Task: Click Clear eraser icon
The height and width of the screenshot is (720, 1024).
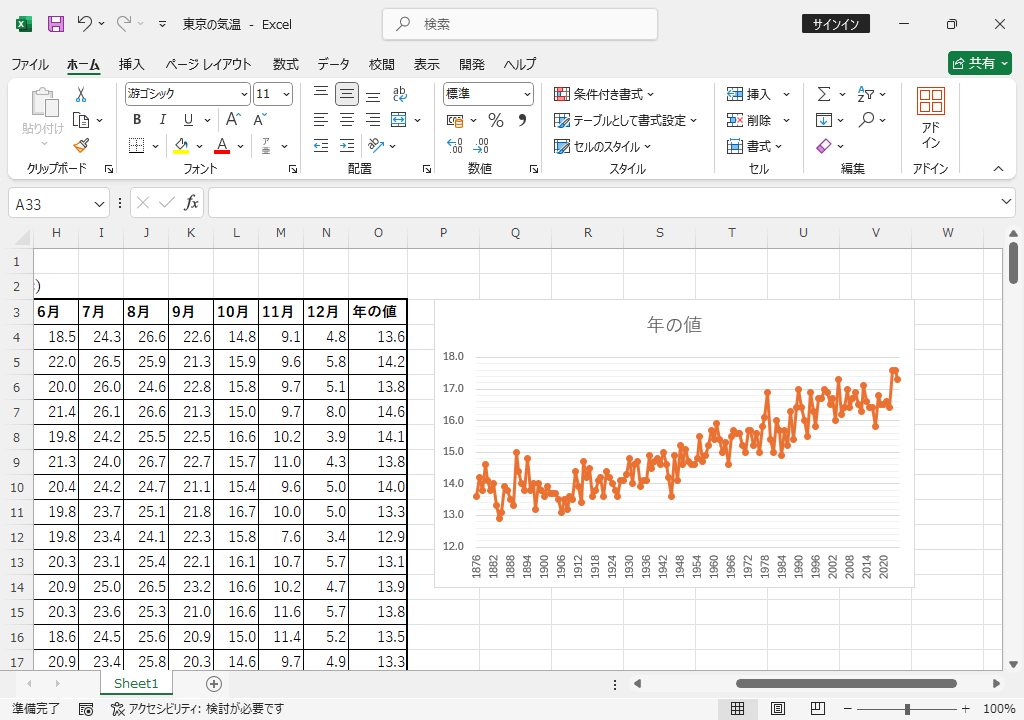Action: 824,146
